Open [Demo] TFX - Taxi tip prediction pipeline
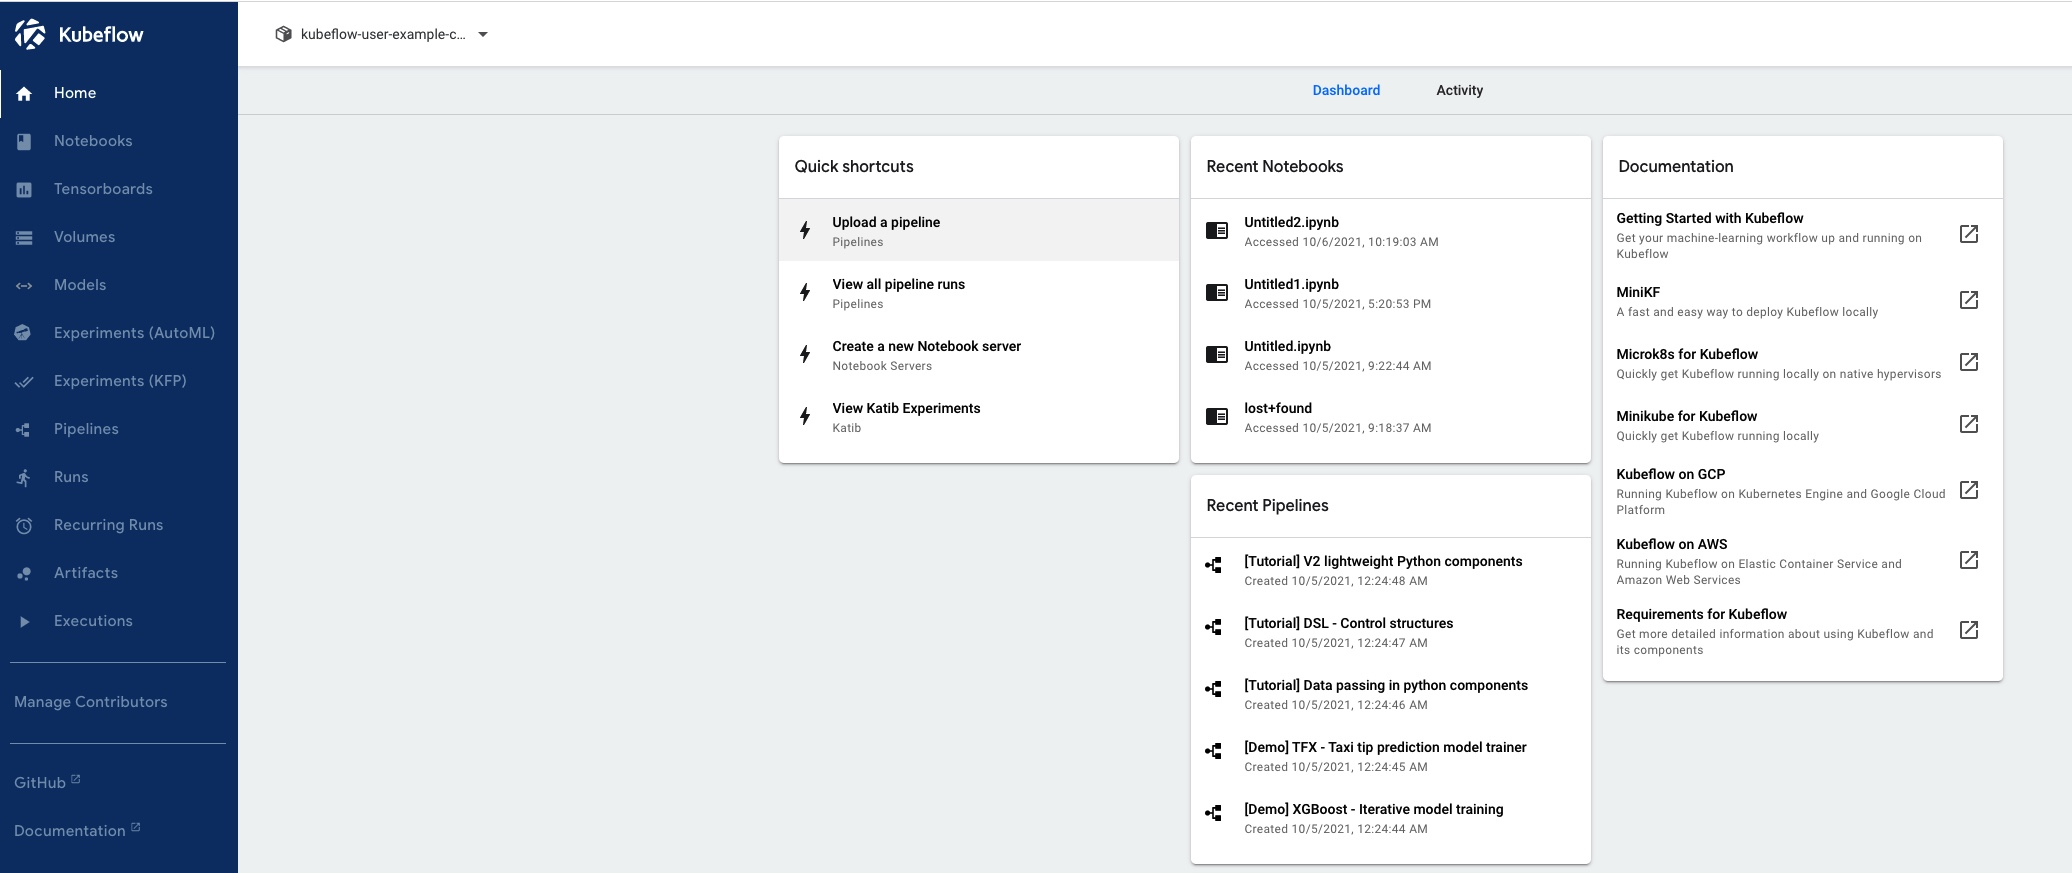Viewport: 2072px width, 873px height. click(1391, 756)
